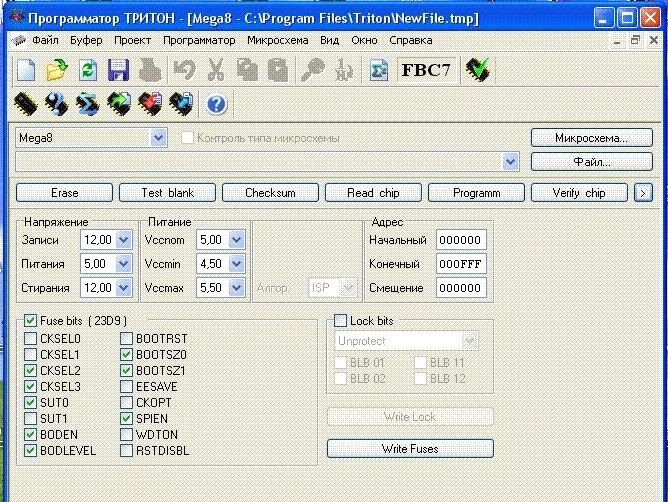This screenshot has width=668, height=502.
Task: Click the Read chip button
Action: tap(373, 193)
